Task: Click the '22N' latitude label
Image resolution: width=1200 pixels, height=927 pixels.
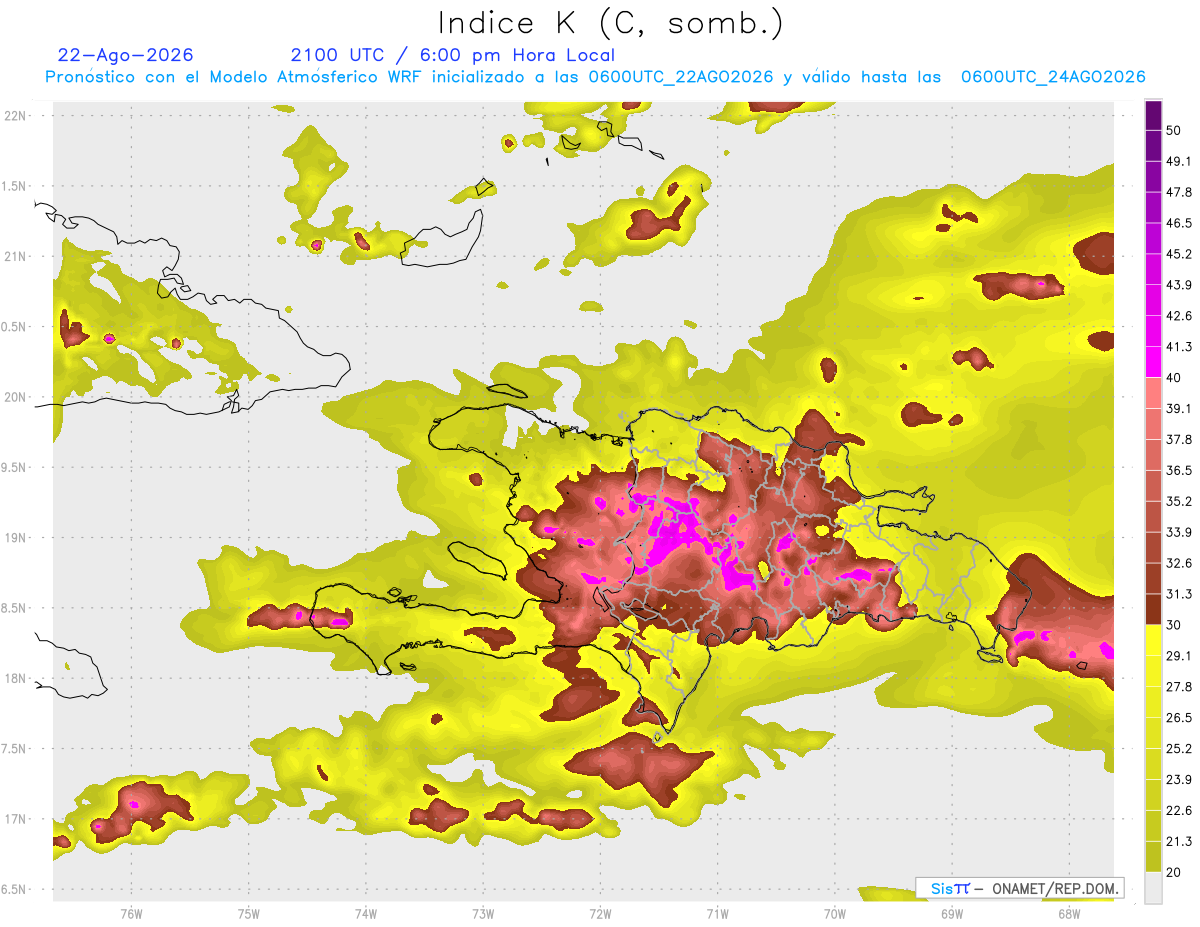Action: 15,115
